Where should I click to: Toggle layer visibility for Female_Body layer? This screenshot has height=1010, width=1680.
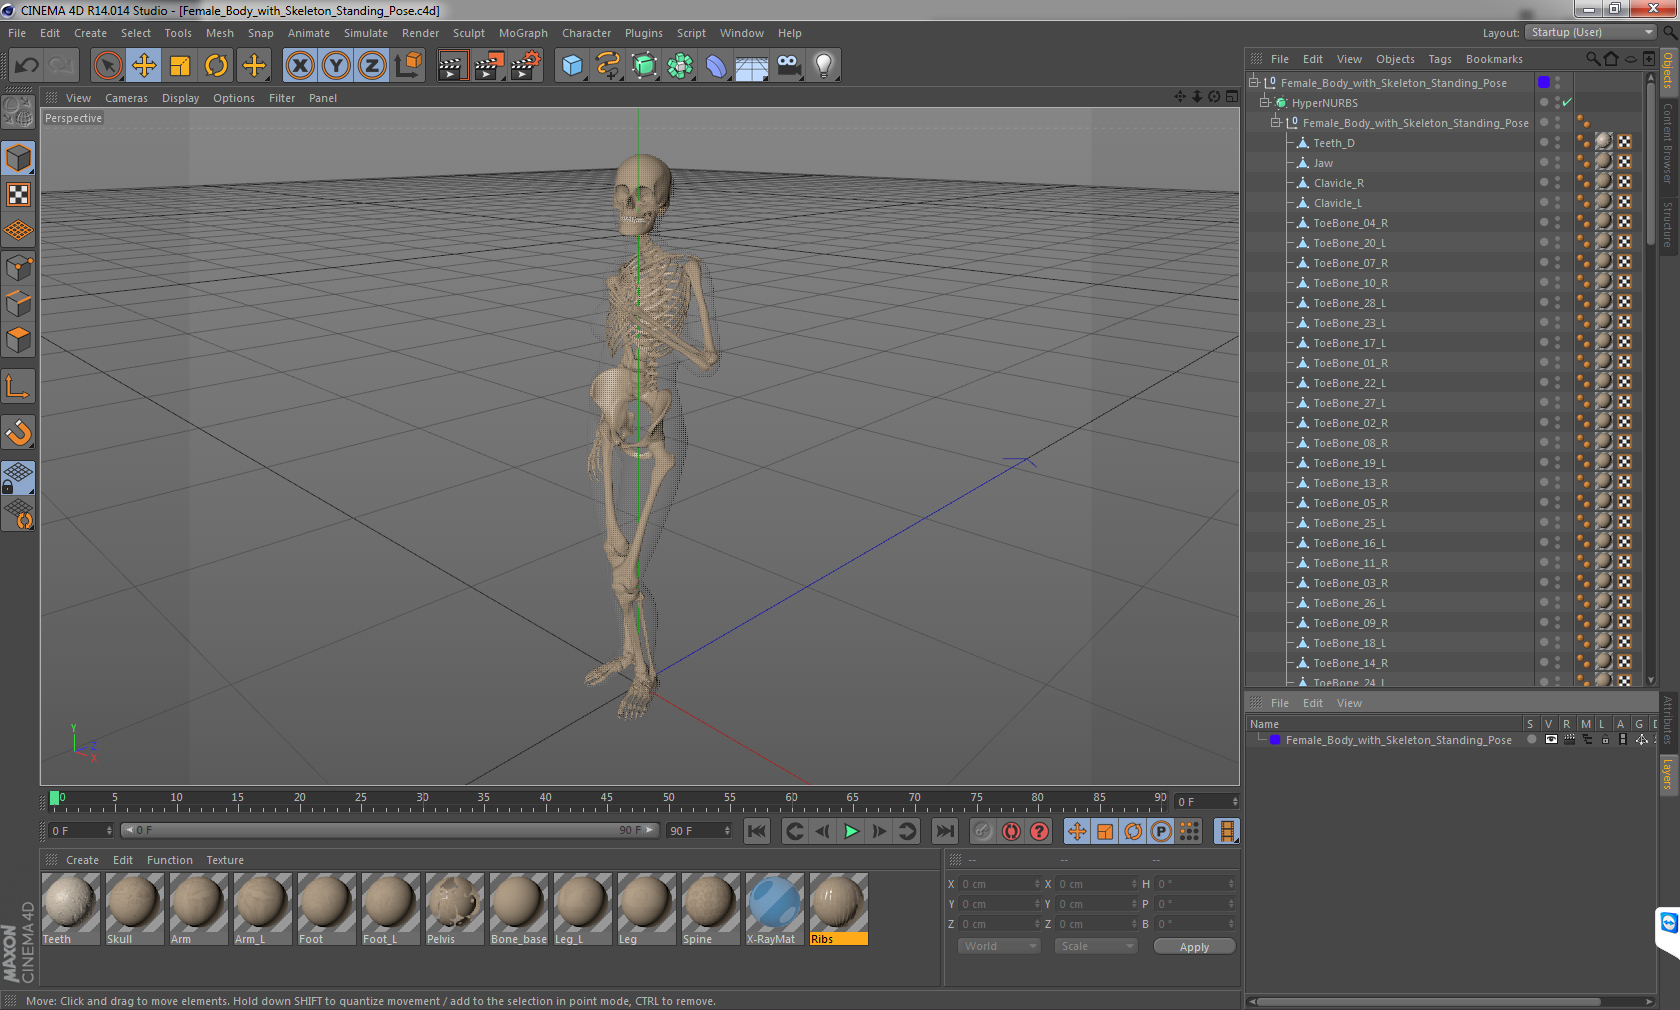click(1551, 740)
